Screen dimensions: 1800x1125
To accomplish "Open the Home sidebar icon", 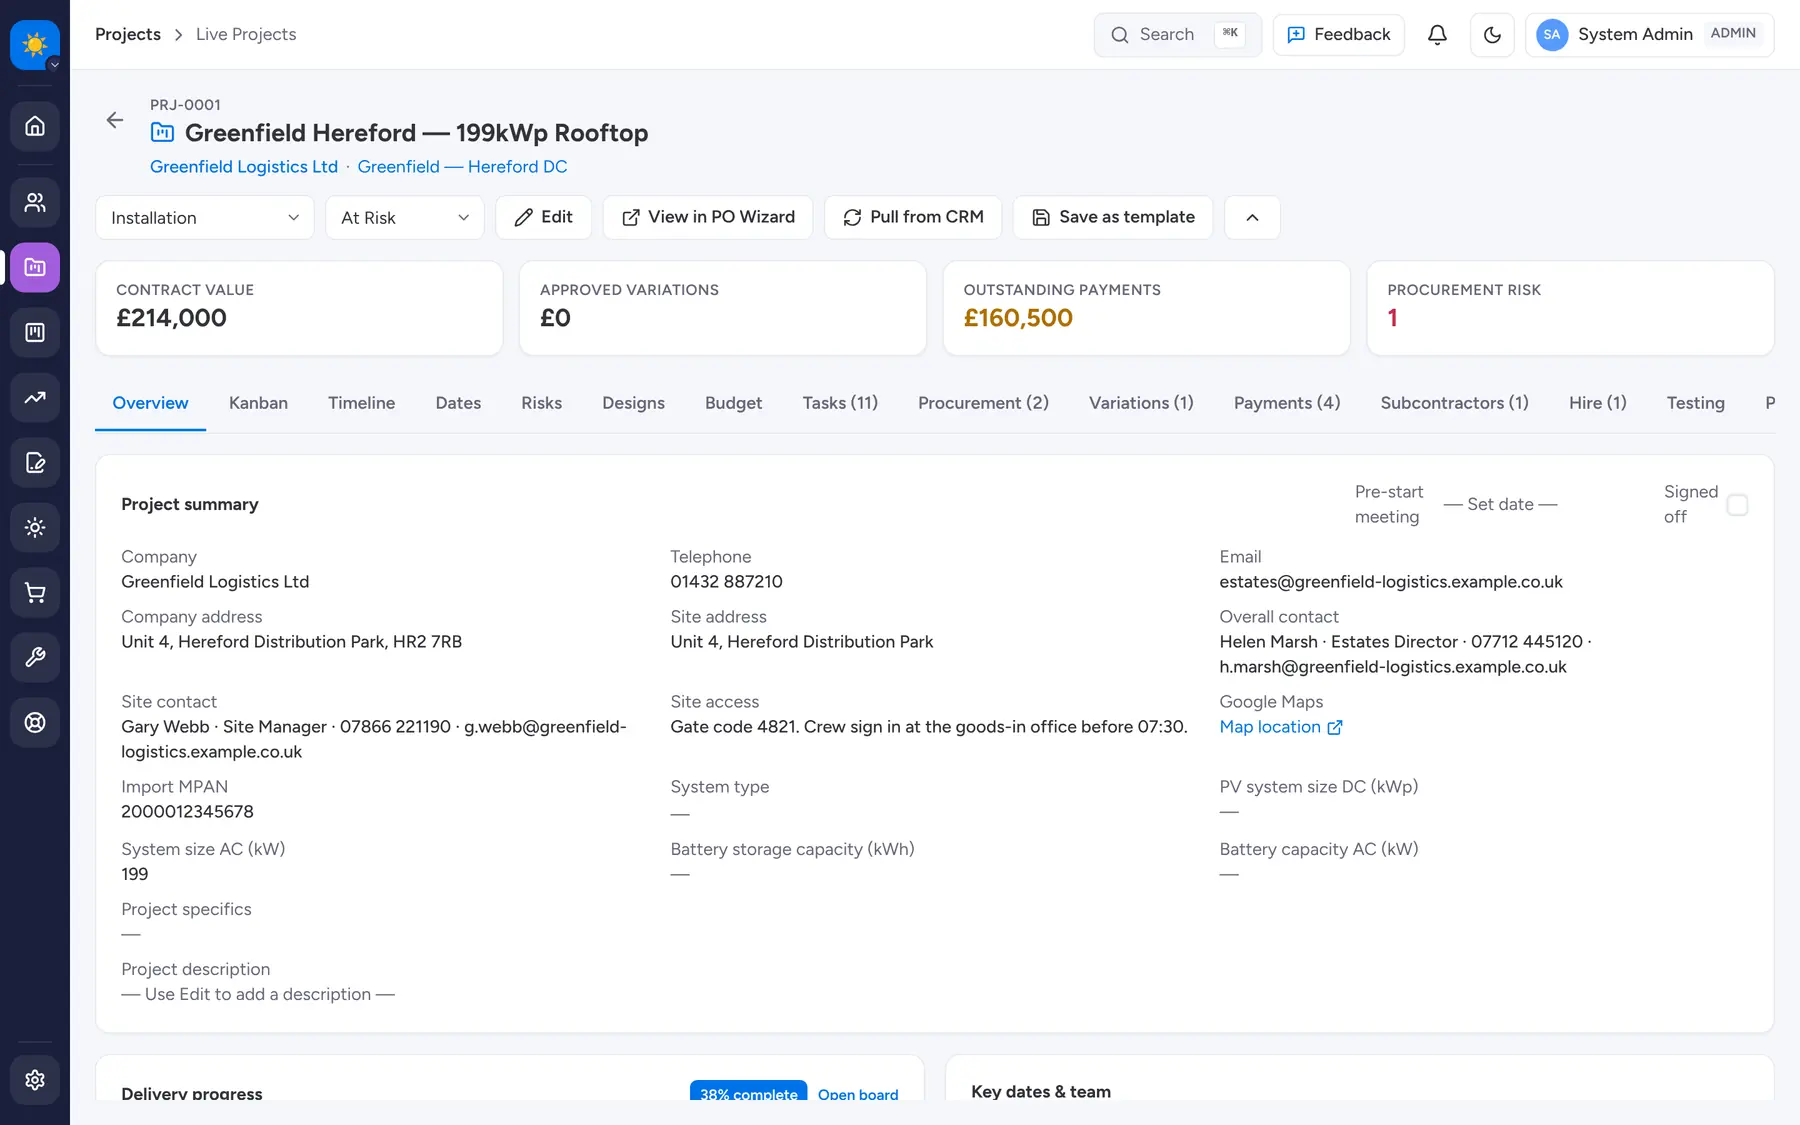I will click(35, 126).
